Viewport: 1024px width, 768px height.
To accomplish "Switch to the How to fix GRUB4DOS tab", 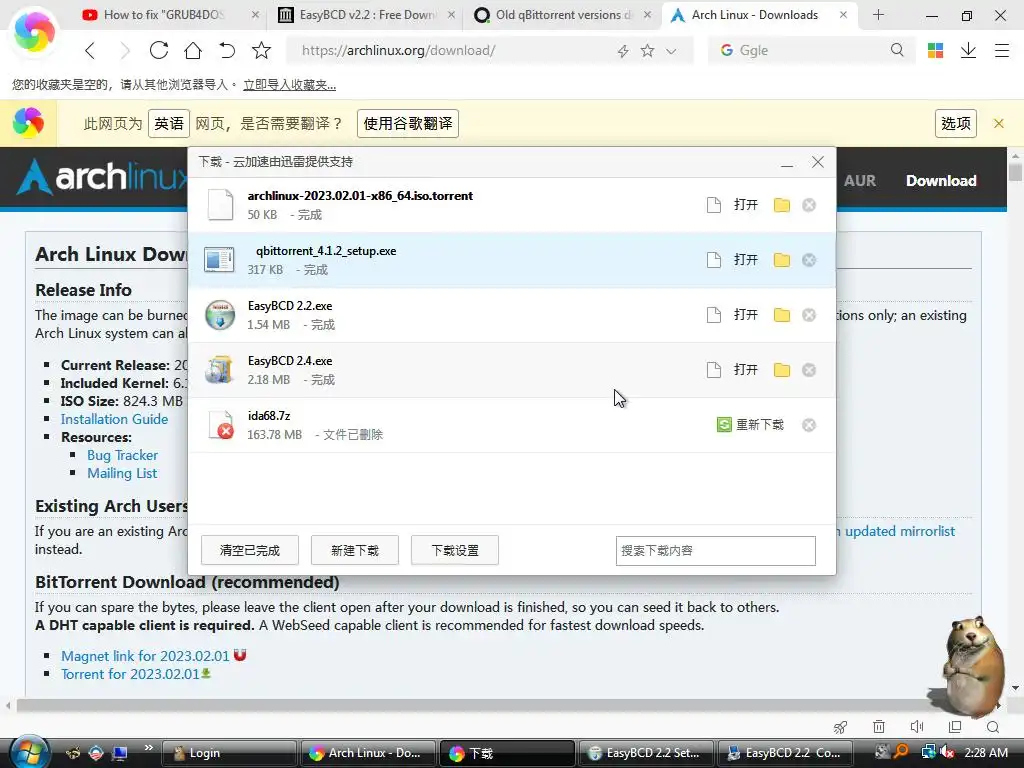I will pyautogui.click(x=171, y=14).
